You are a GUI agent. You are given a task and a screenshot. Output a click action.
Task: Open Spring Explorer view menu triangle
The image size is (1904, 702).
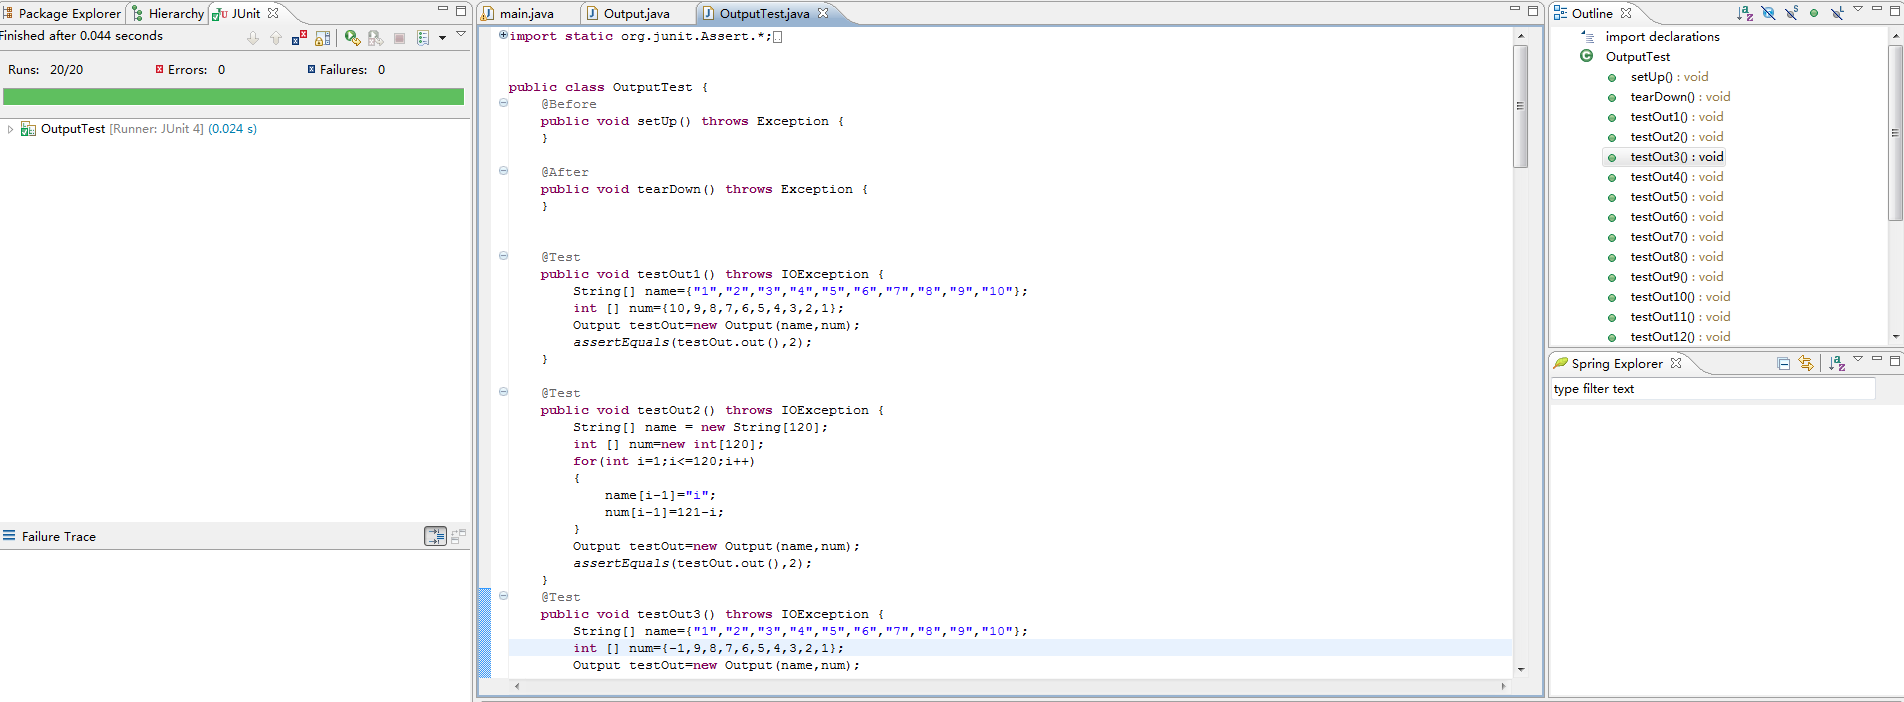(1858, 359)
